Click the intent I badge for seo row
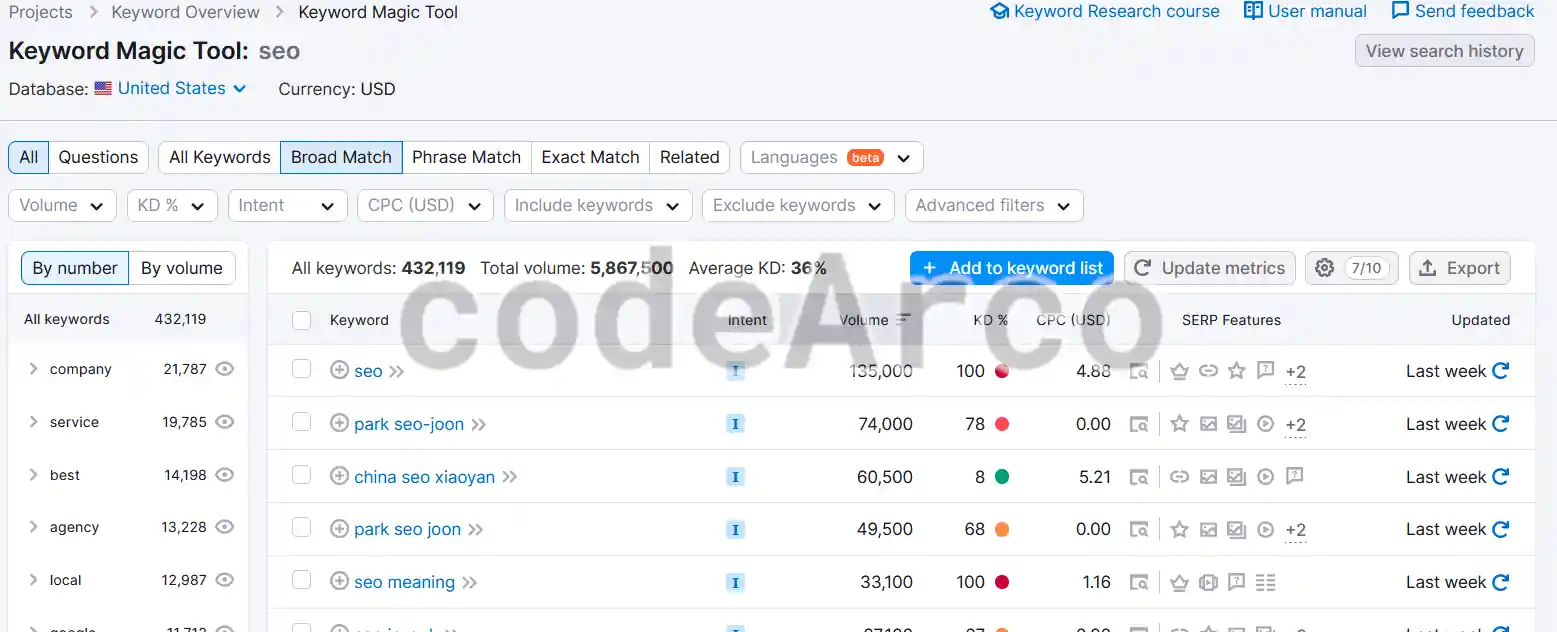Viewport: 1557px width, 632px height. 735,371
